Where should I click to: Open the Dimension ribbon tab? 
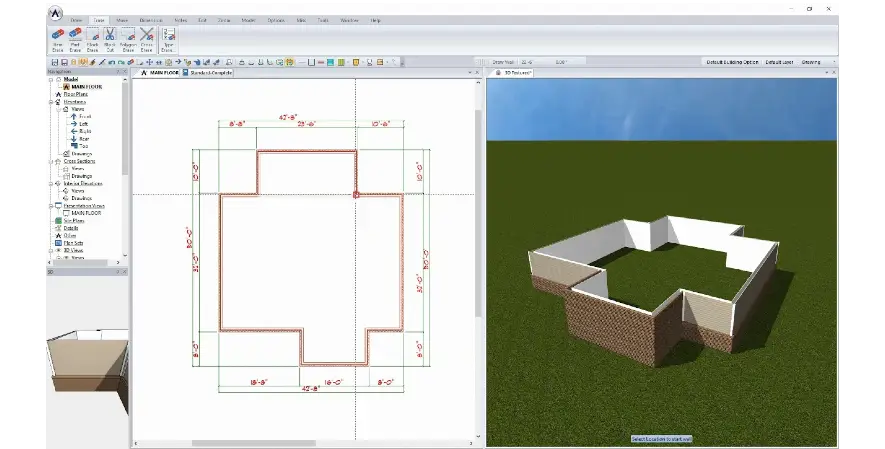click(x=151, y=20)
